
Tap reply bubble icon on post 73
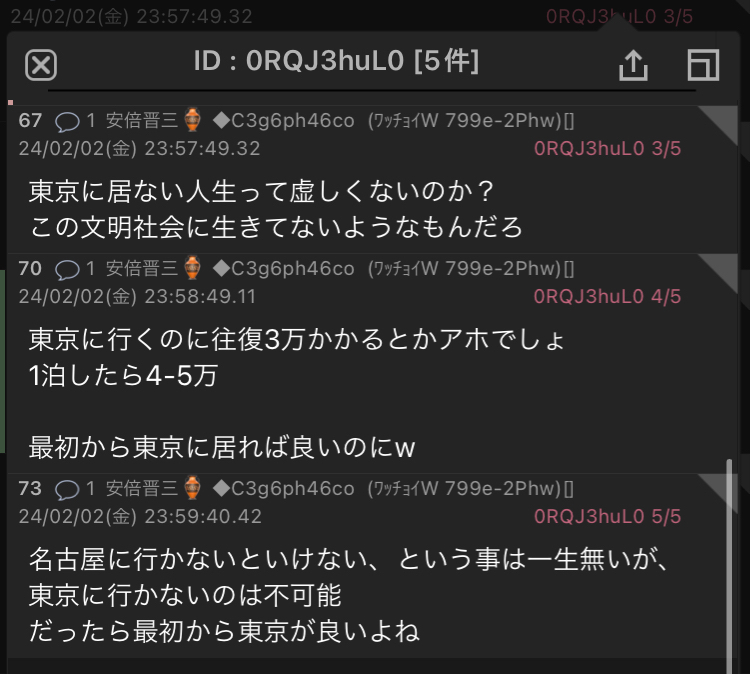(67, 490)
